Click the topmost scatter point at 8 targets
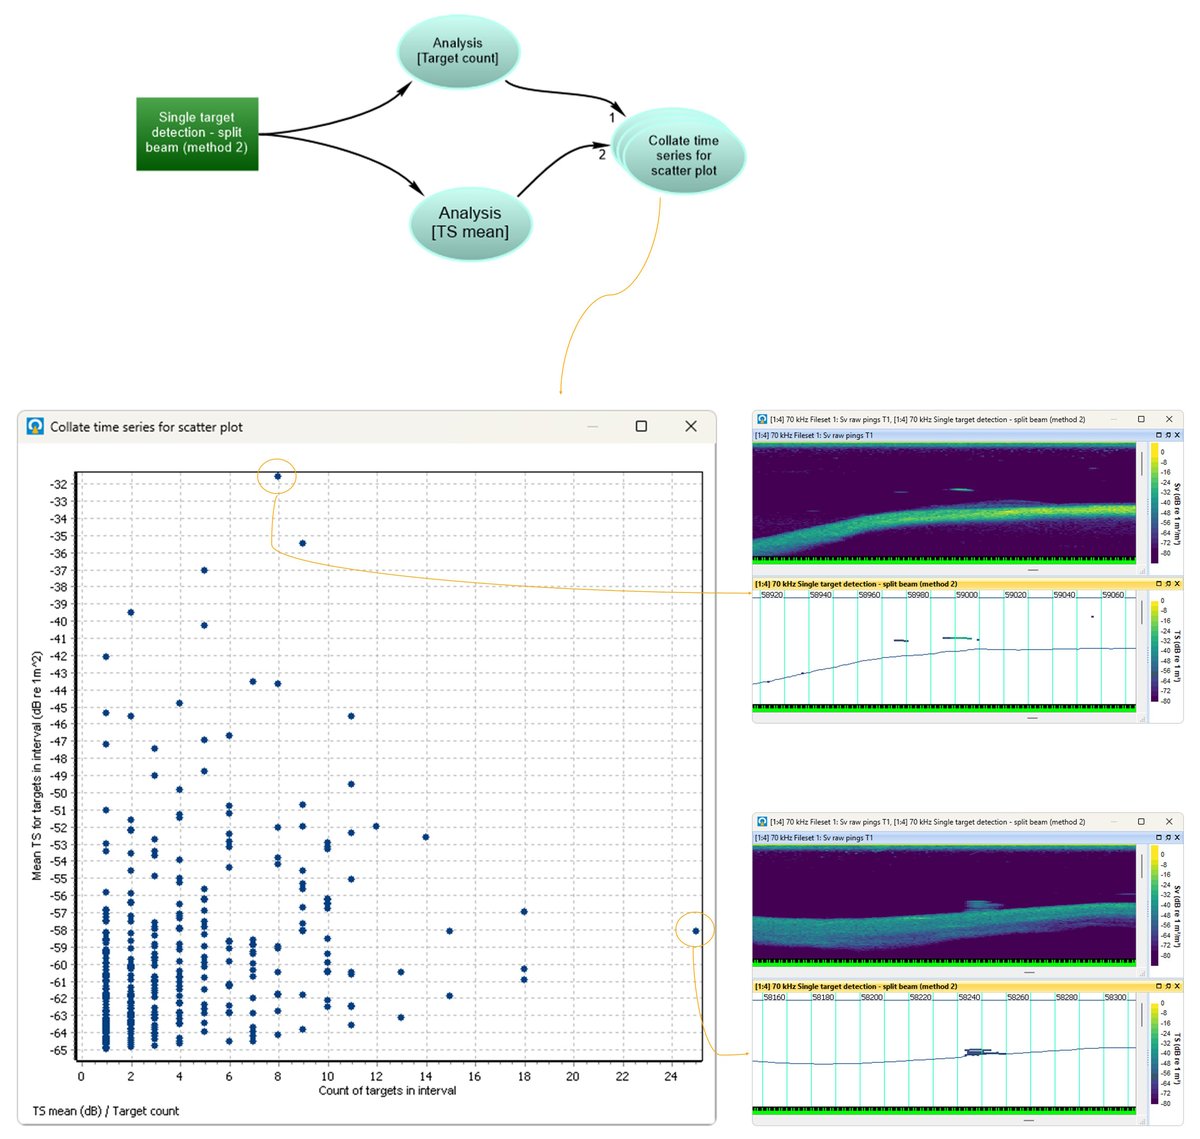 click(278, 476)
